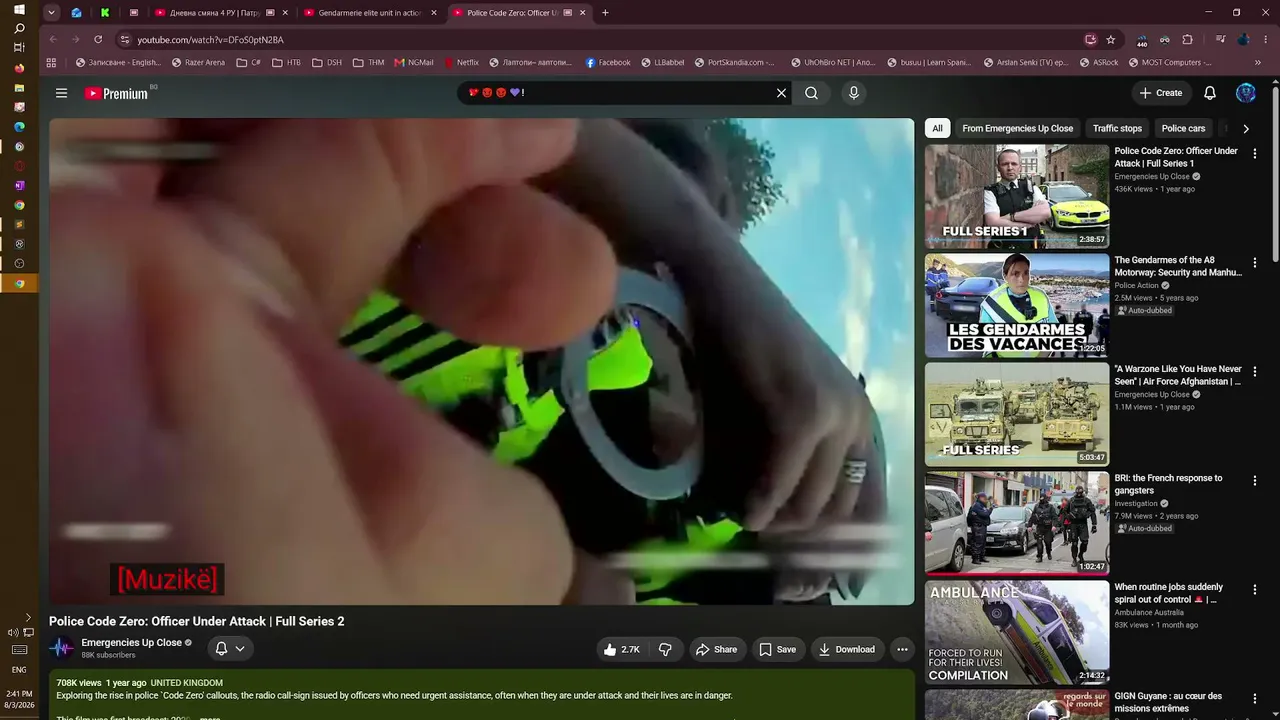
Task: Open the Windows Start menu
Action: pos(19,10)
